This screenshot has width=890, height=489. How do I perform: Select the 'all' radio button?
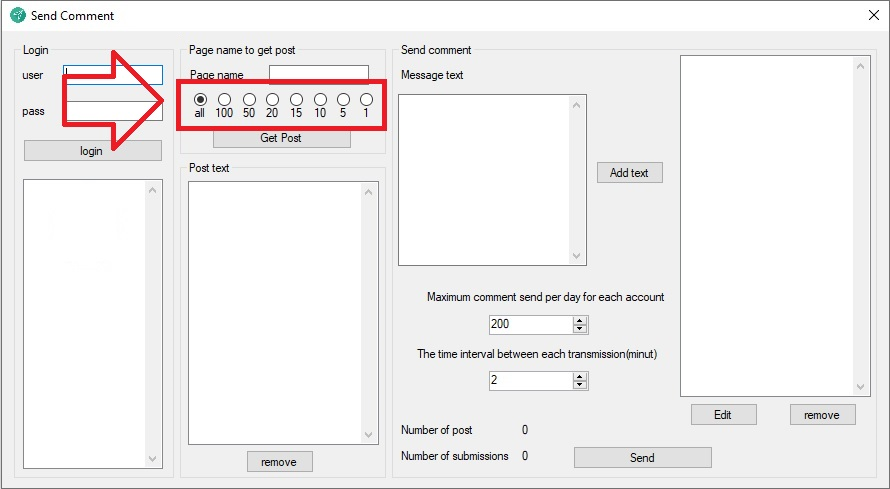200,99
